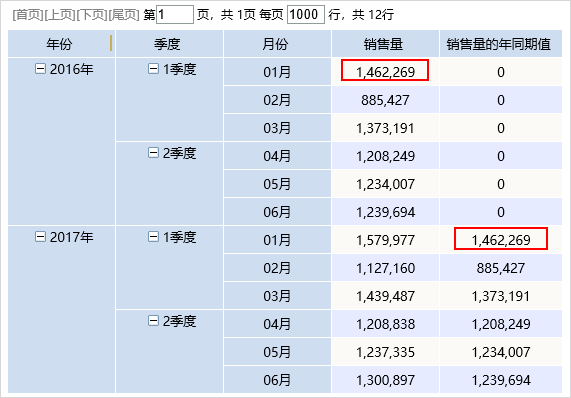Viewport: 571px width, 398px height.
Task: Select 2017年 01月 year-ago value 1,462,269
Action: (501, 240)
